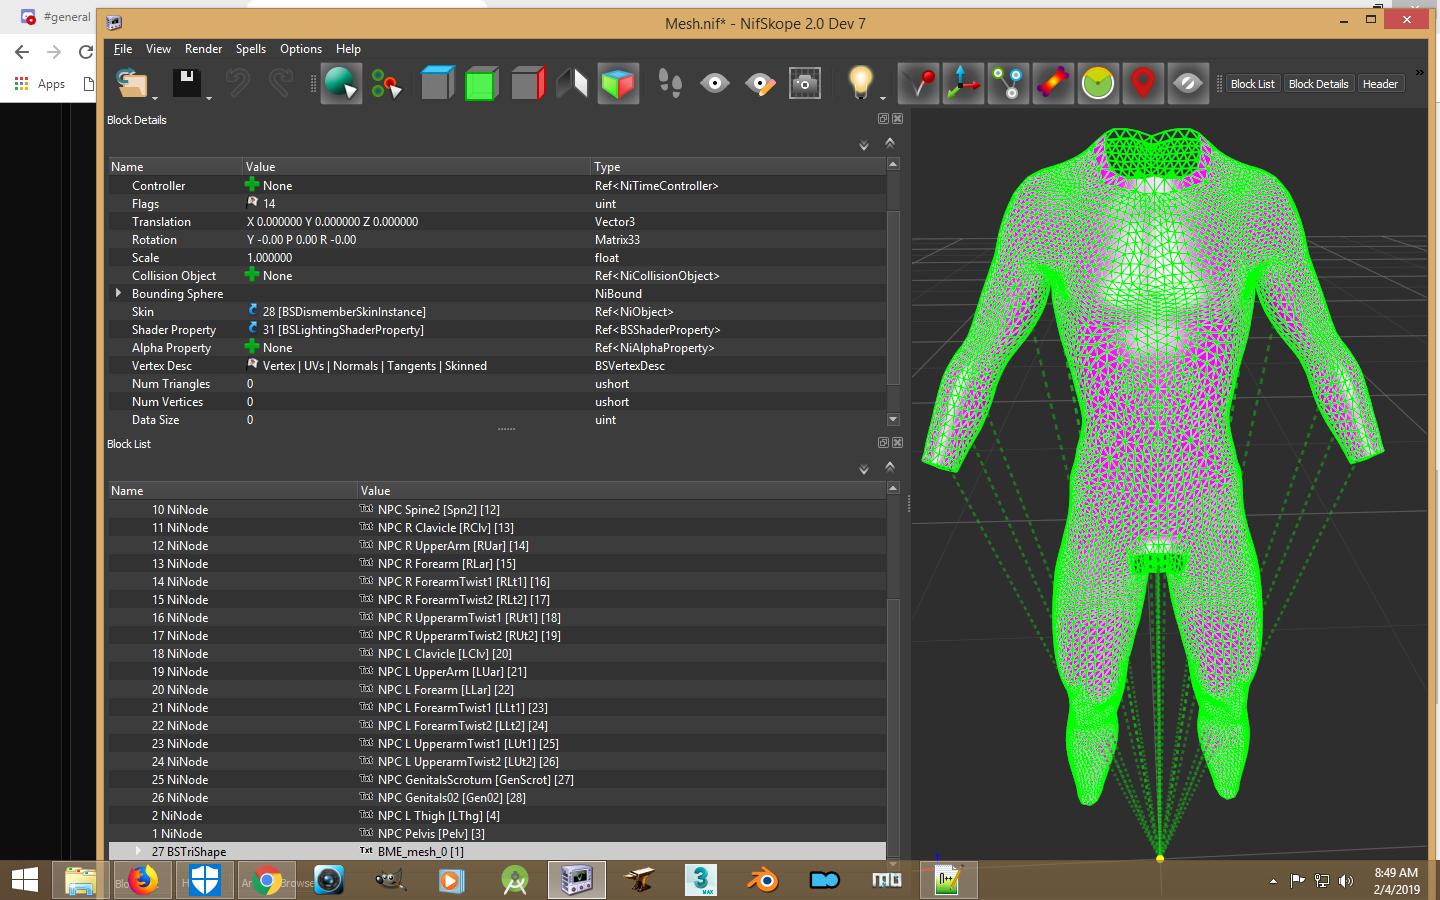The image size is (1440, 900).
Task: Click the Undo arrow icon
Action: click(x=238, y=83)
